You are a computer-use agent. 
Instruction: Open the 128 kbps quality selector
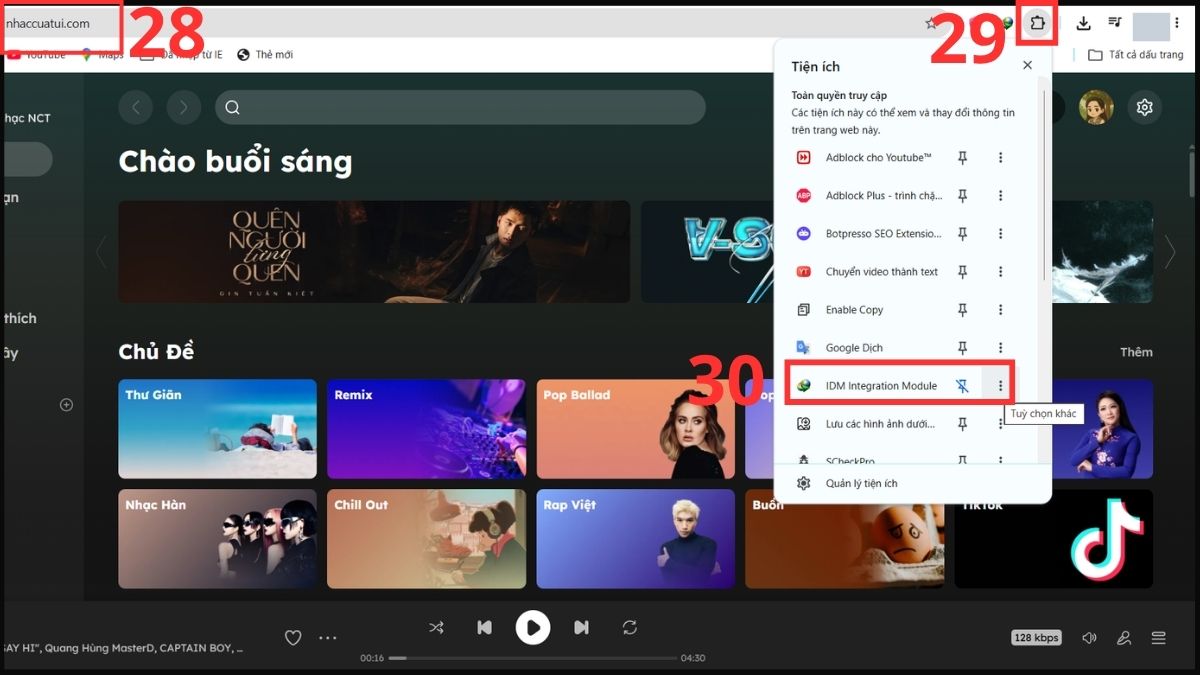coord(1036,638)
